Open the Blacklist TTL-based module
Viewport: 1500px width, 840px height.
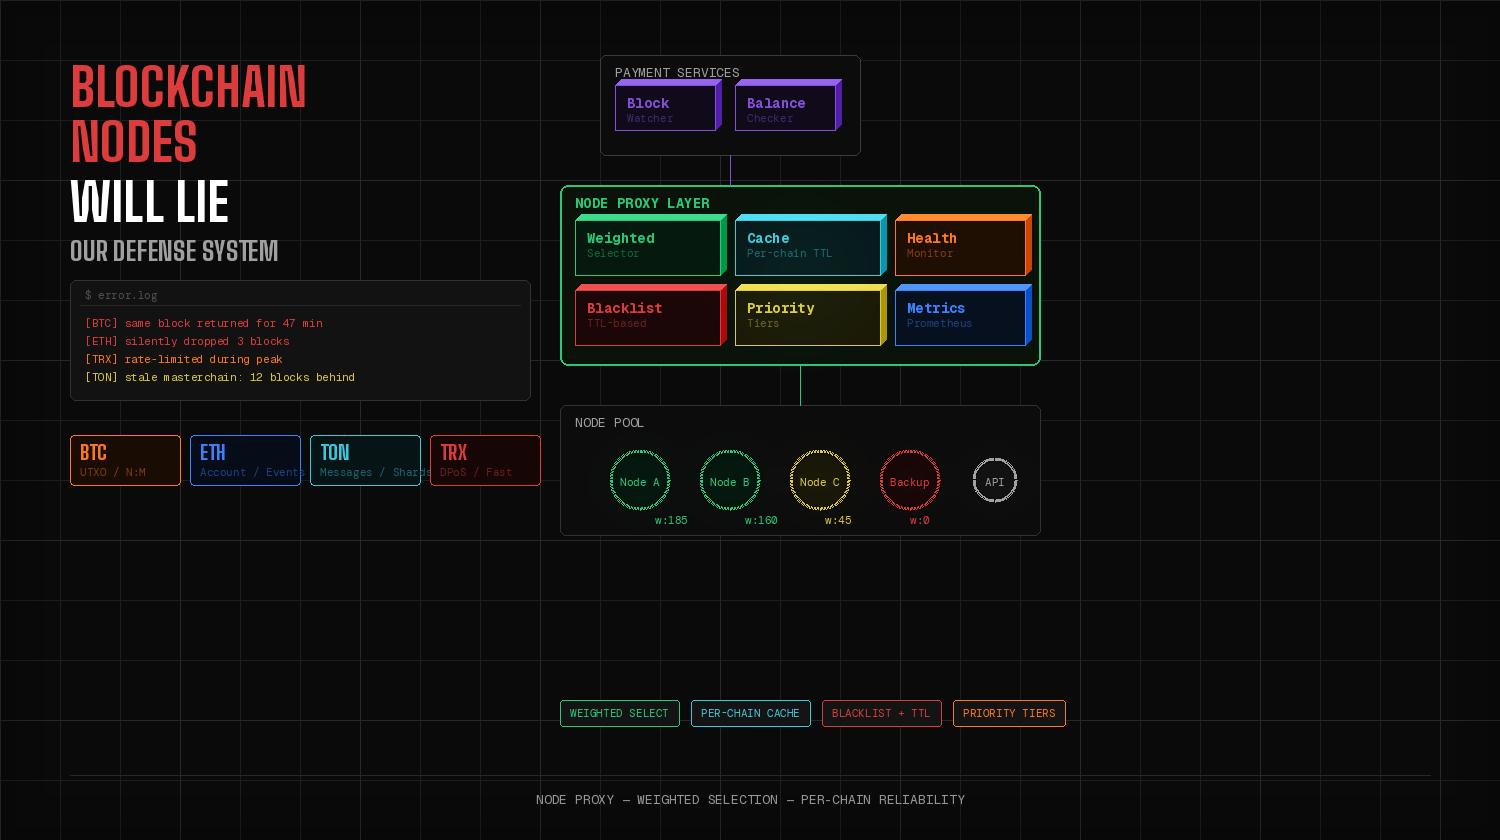651,315
